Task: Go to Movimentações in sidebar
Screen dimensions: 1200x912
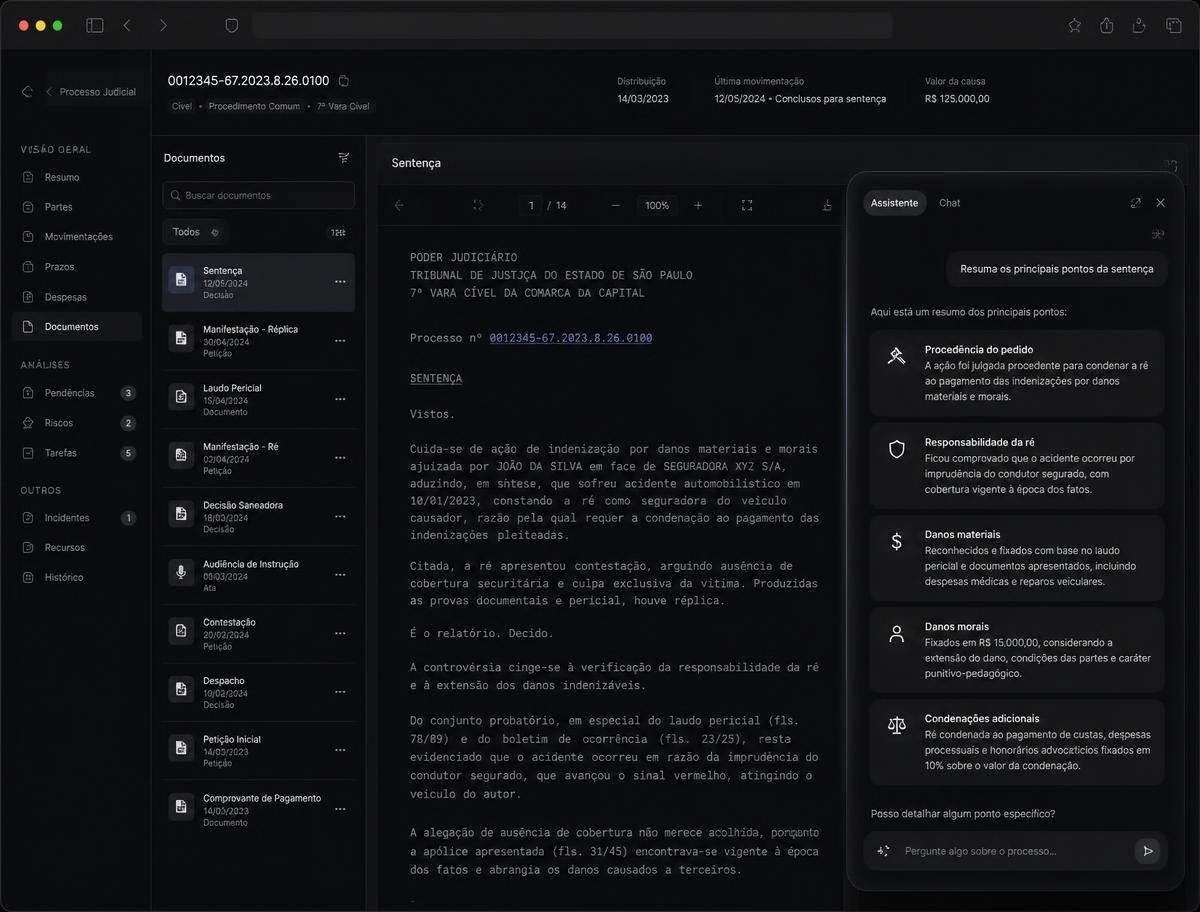Action: pyautogui.click(x=76, y=237)
